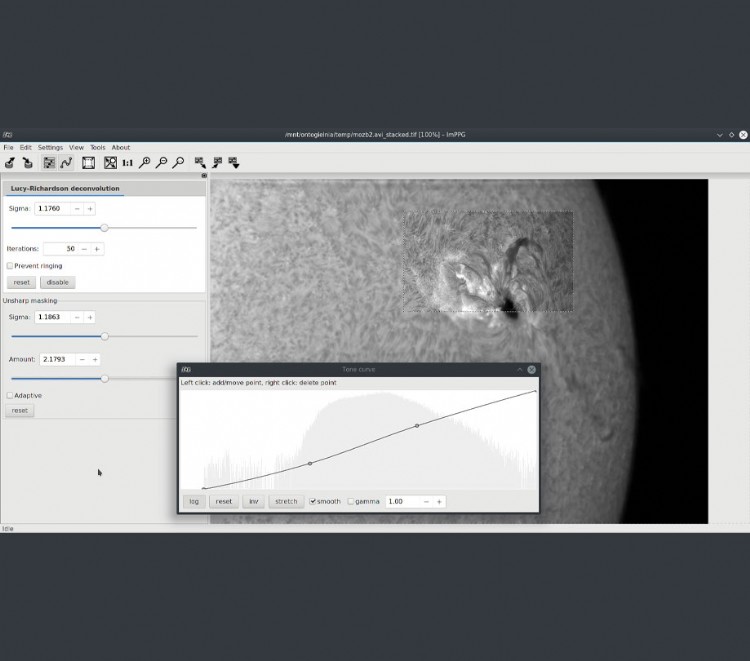Decrease Iterations with minus
750x661 pixels.
[84, 249]
